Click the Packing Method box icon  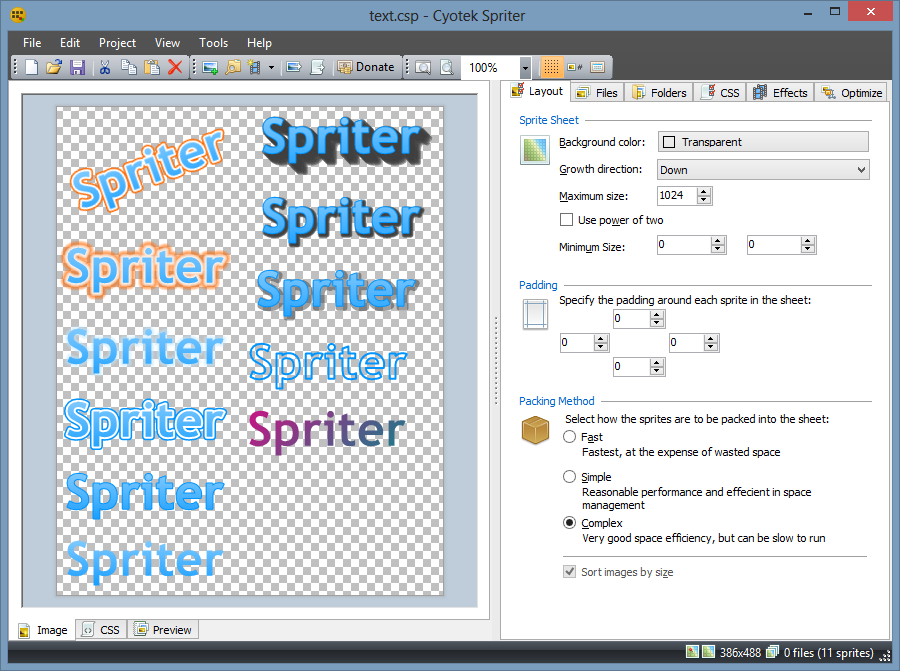tap(535, 430)
